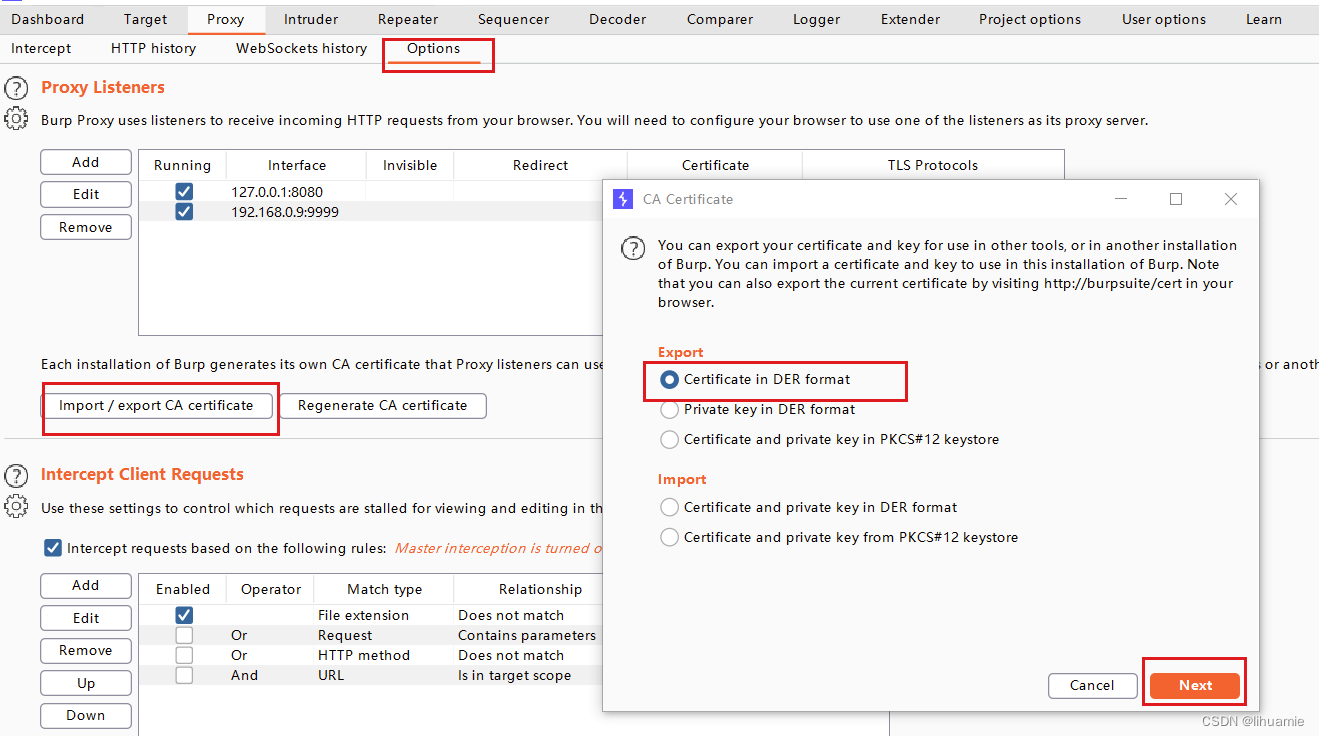Select Certificate in DER format export option

(x=669, y=379)
